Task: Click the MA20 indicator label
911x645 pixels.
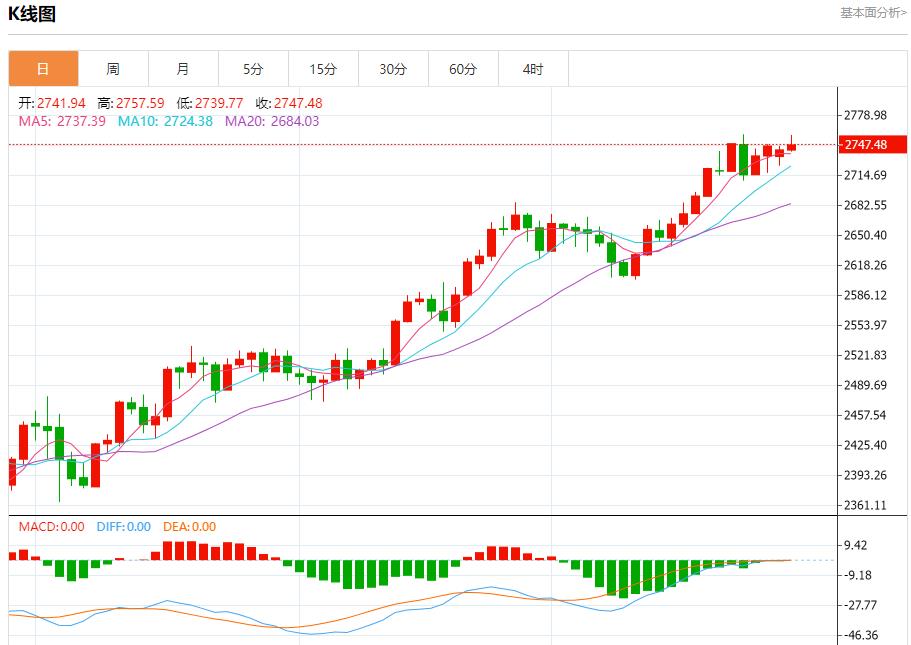Action: point(272,121)
